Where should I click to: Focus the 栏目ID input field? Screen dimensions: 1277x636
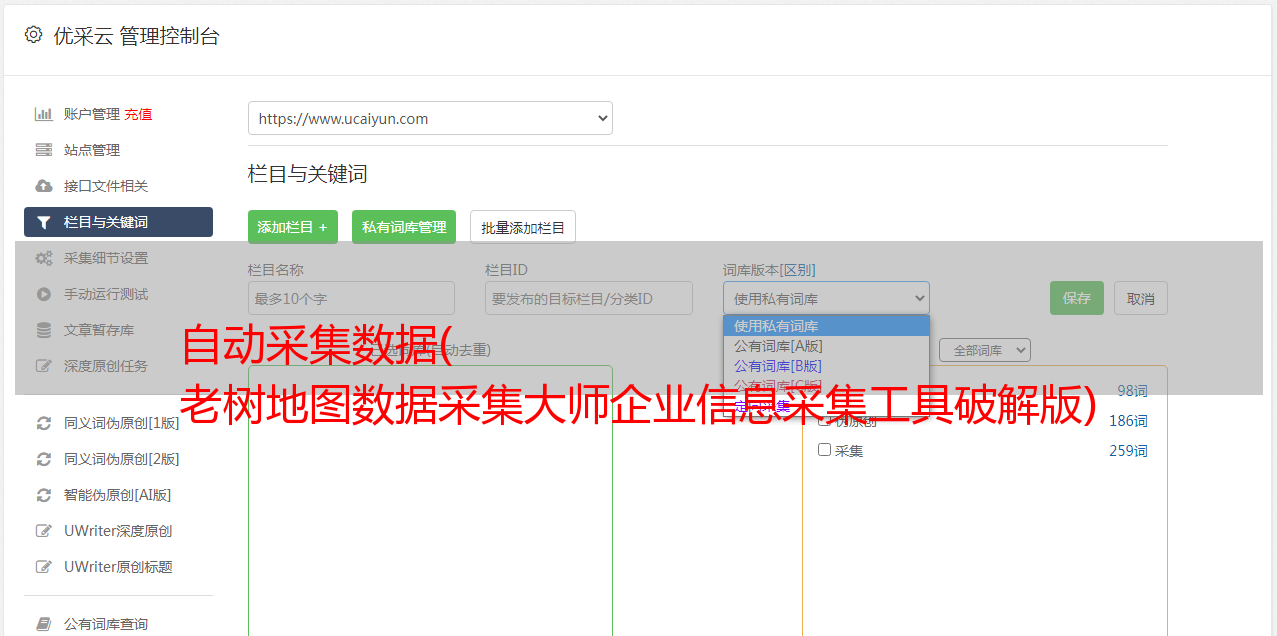coord(589,298)
